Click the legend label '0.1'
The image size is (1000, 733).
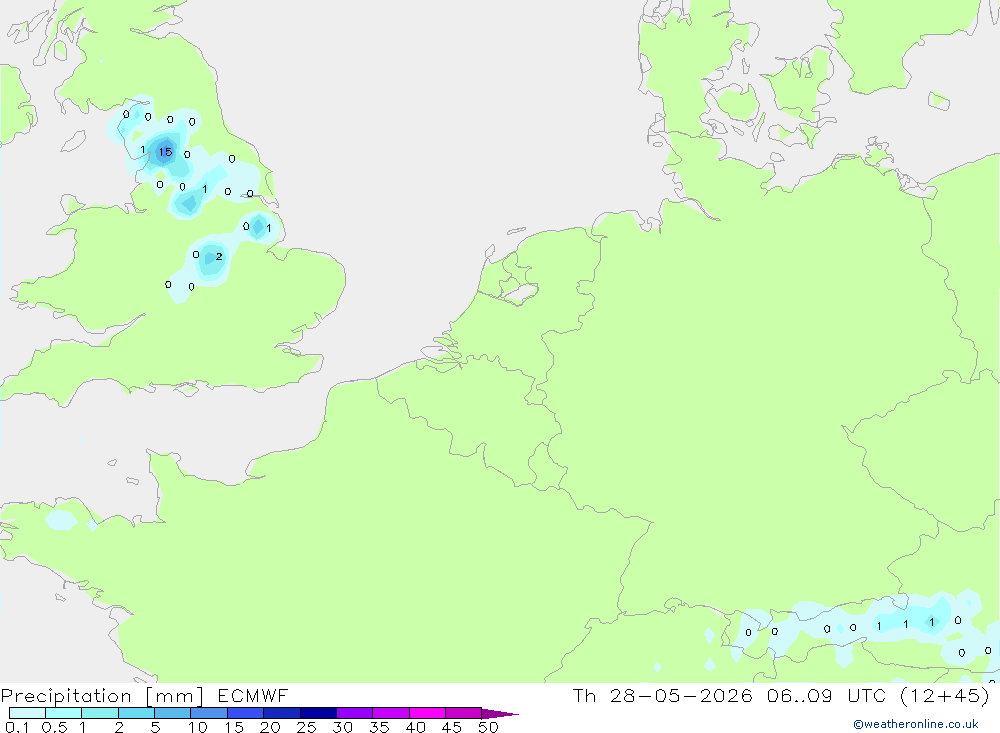(x=17, y=727)
